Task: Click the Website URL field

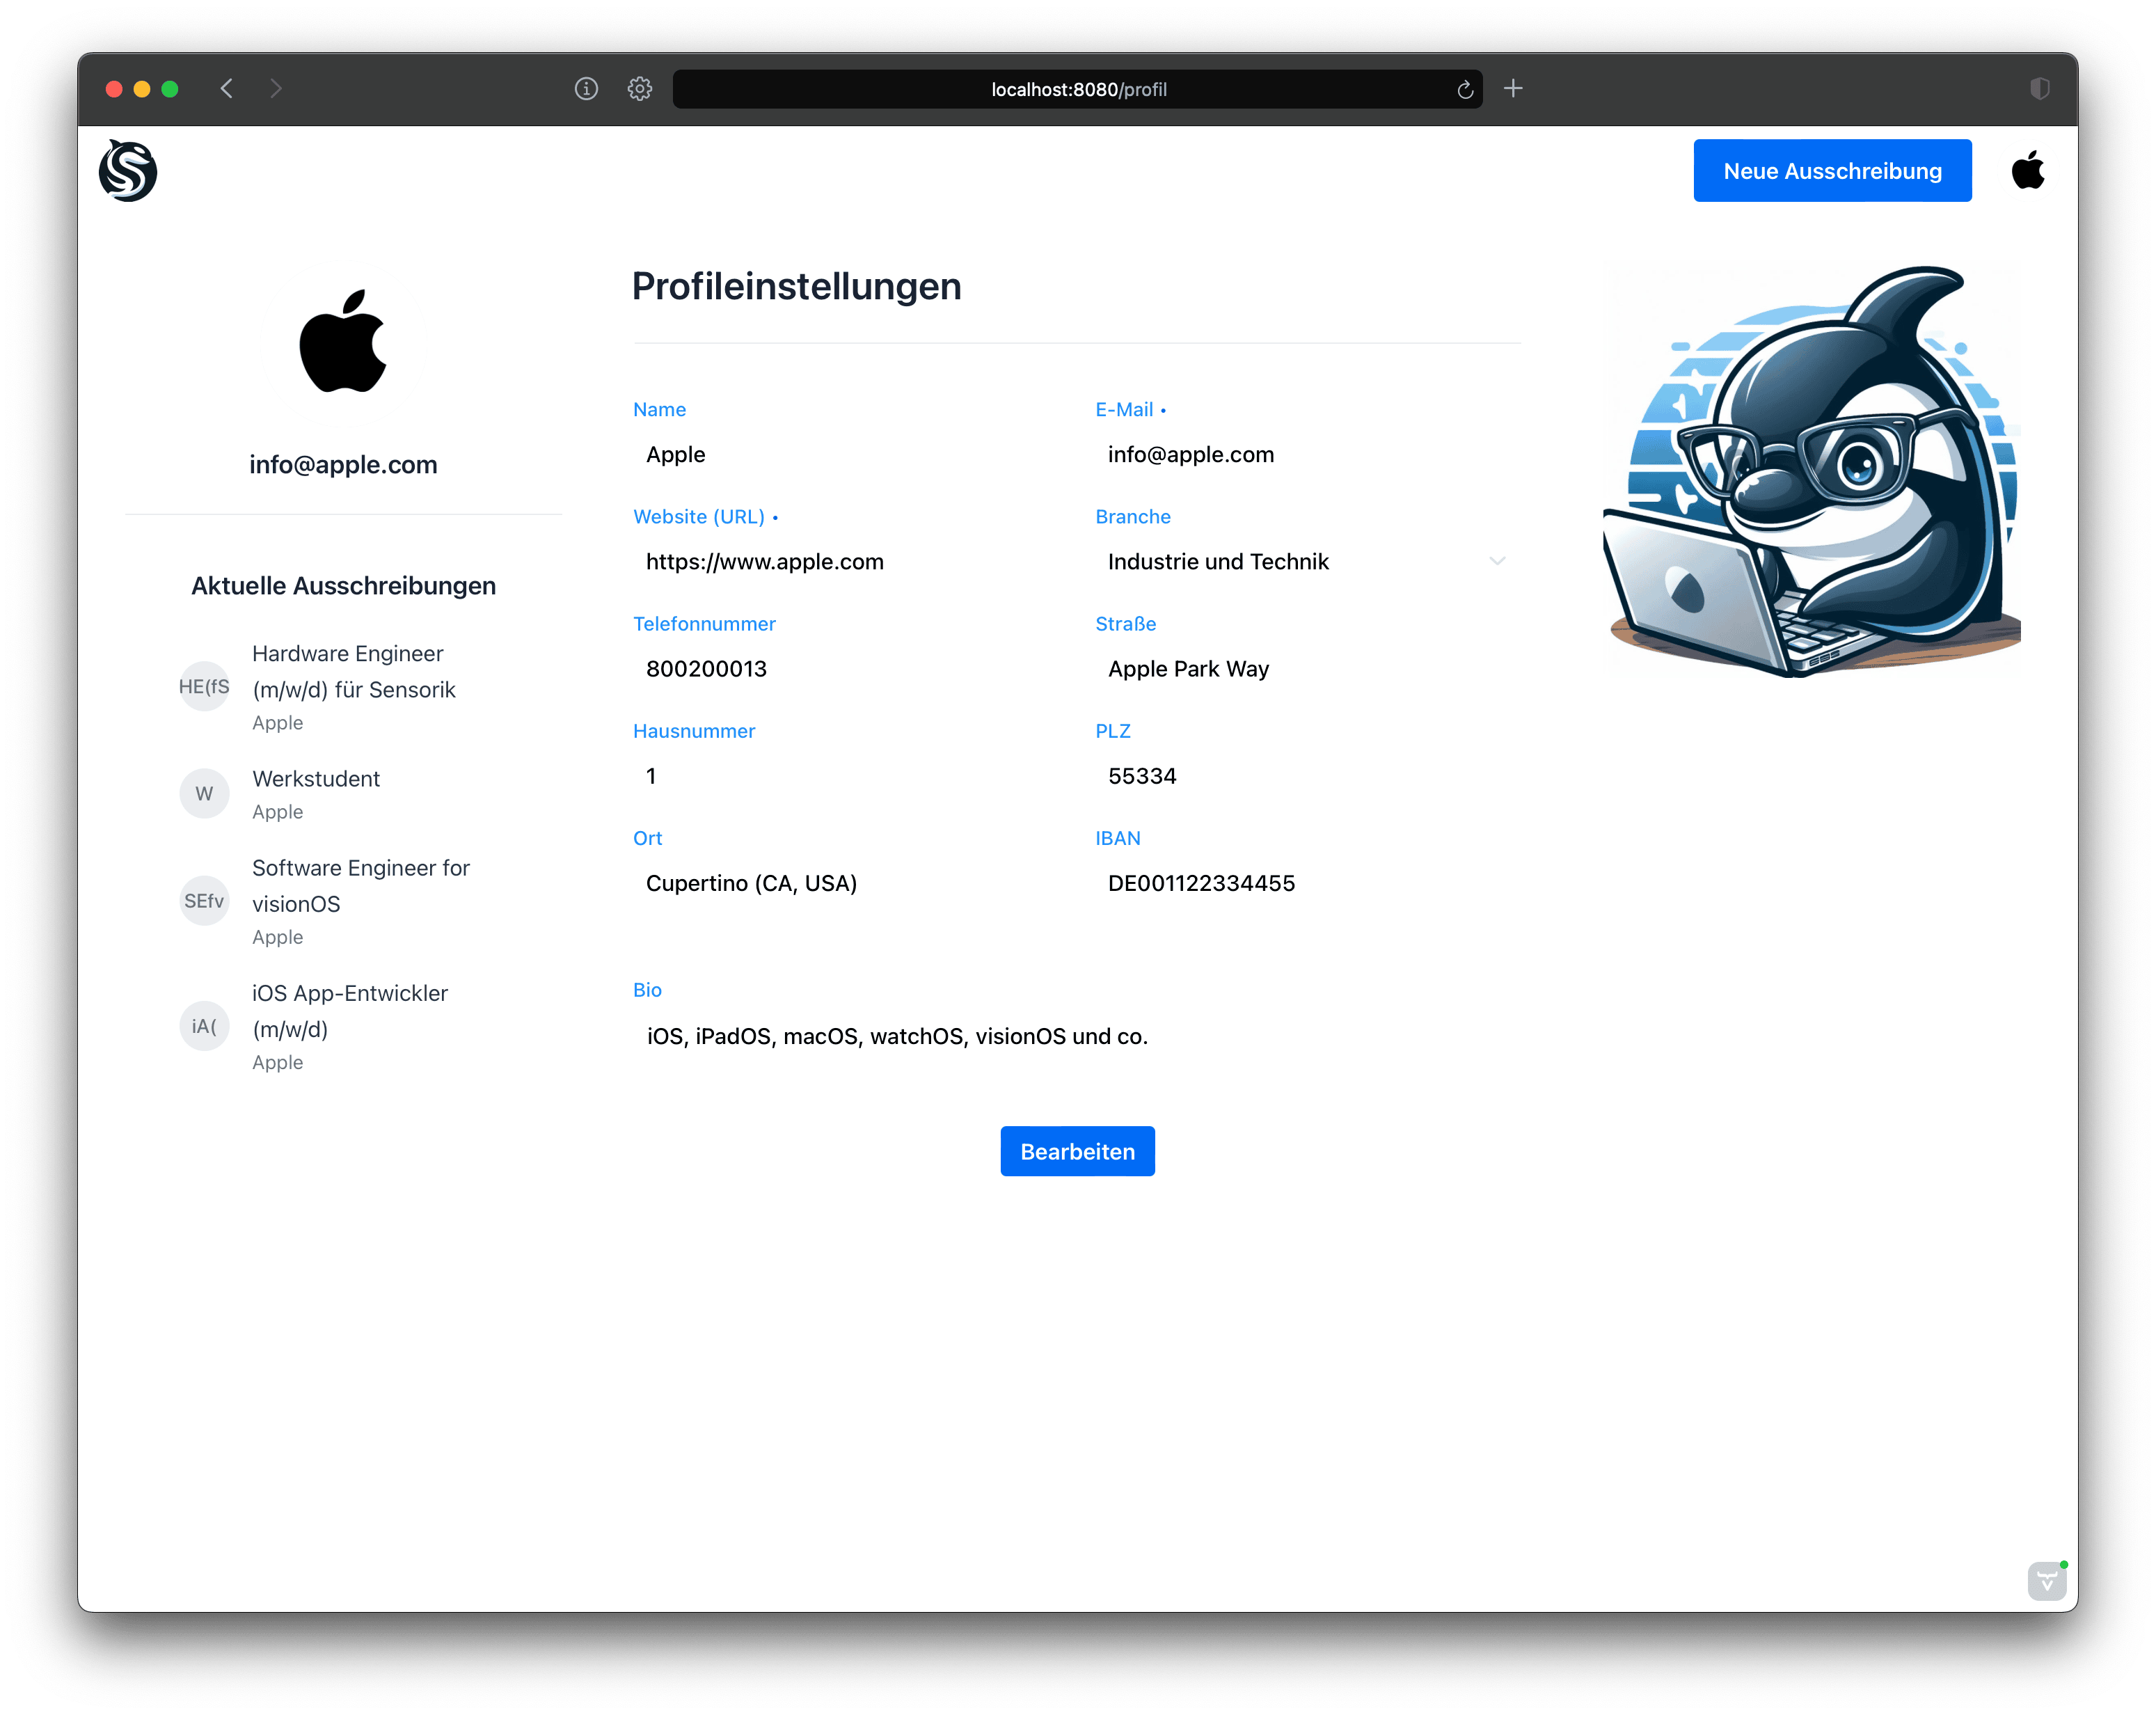Action: [x=850, y=562]
